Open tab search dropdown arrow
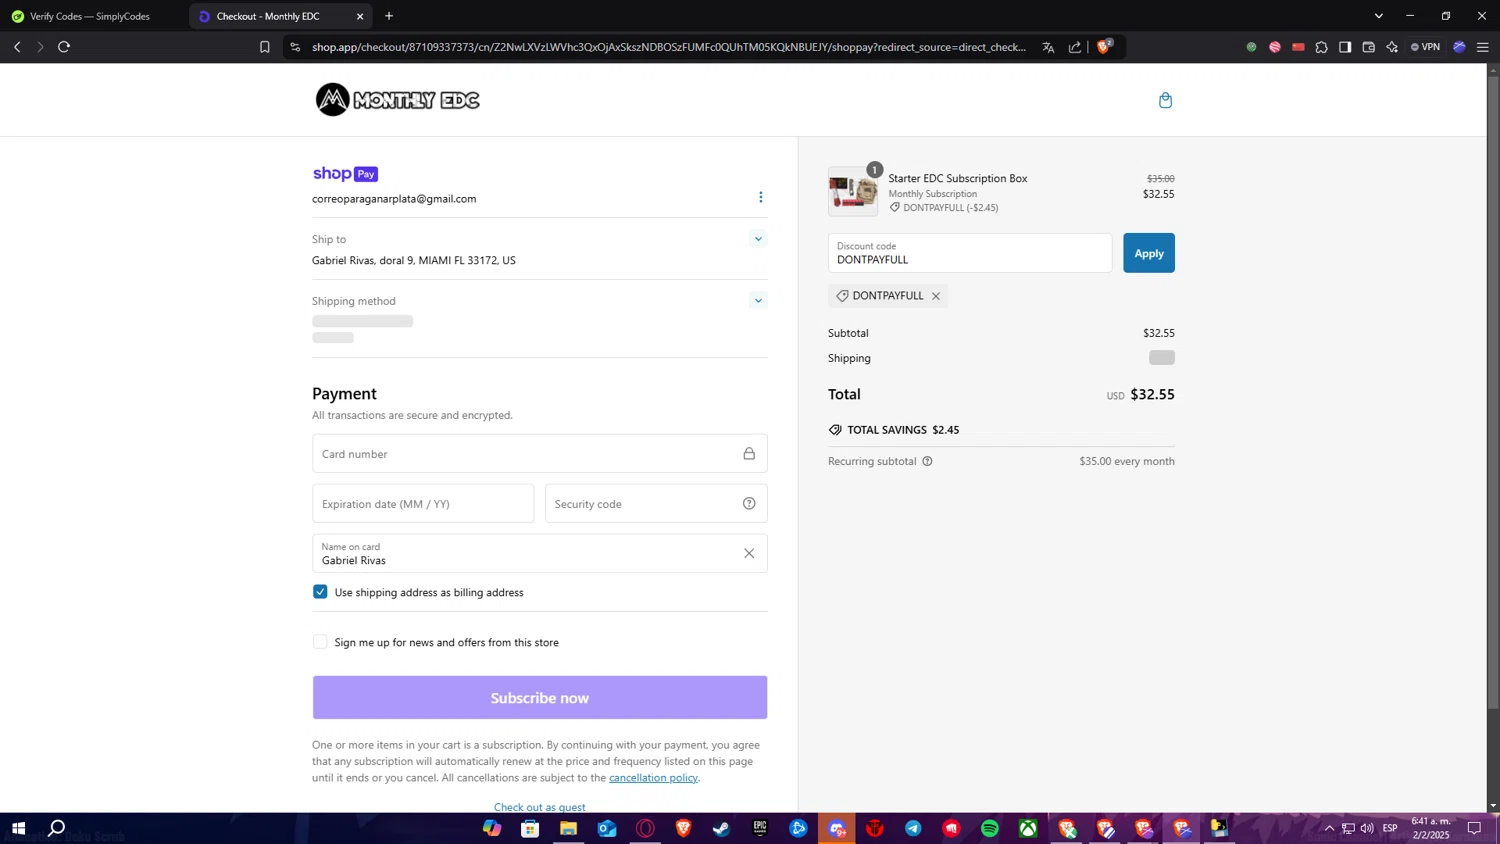 point(1379,16)
